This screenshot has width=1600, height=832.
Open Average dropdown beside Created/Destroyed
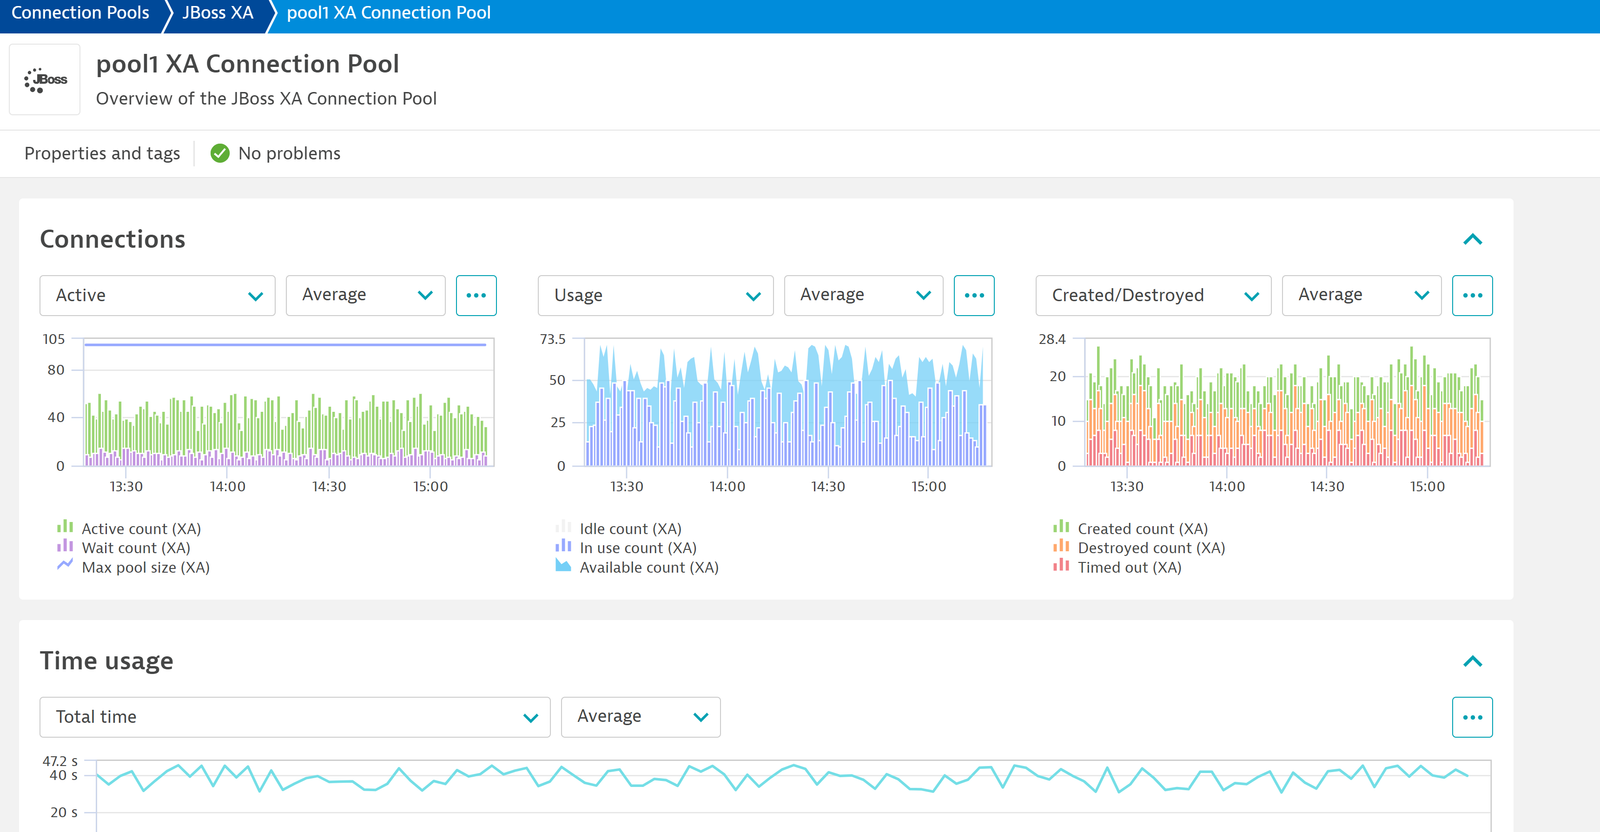point(1362,295)
